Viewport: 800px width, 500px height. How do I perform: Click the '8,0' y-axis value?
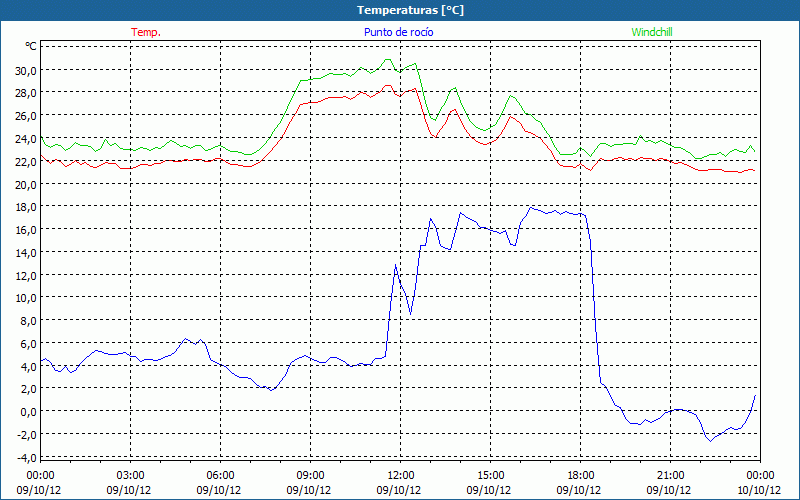pyautogui.click(x=28, y=320)
